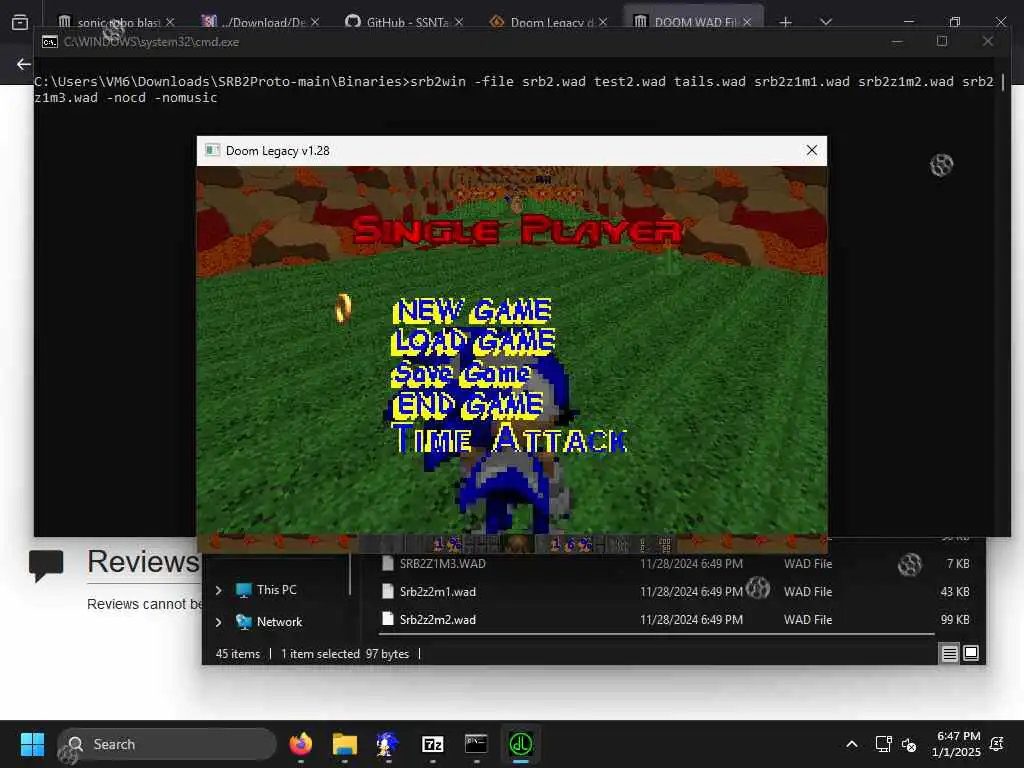Open browser tab overview icon
The width and height of the screenshot is (1024, 768).
[20, 22]
